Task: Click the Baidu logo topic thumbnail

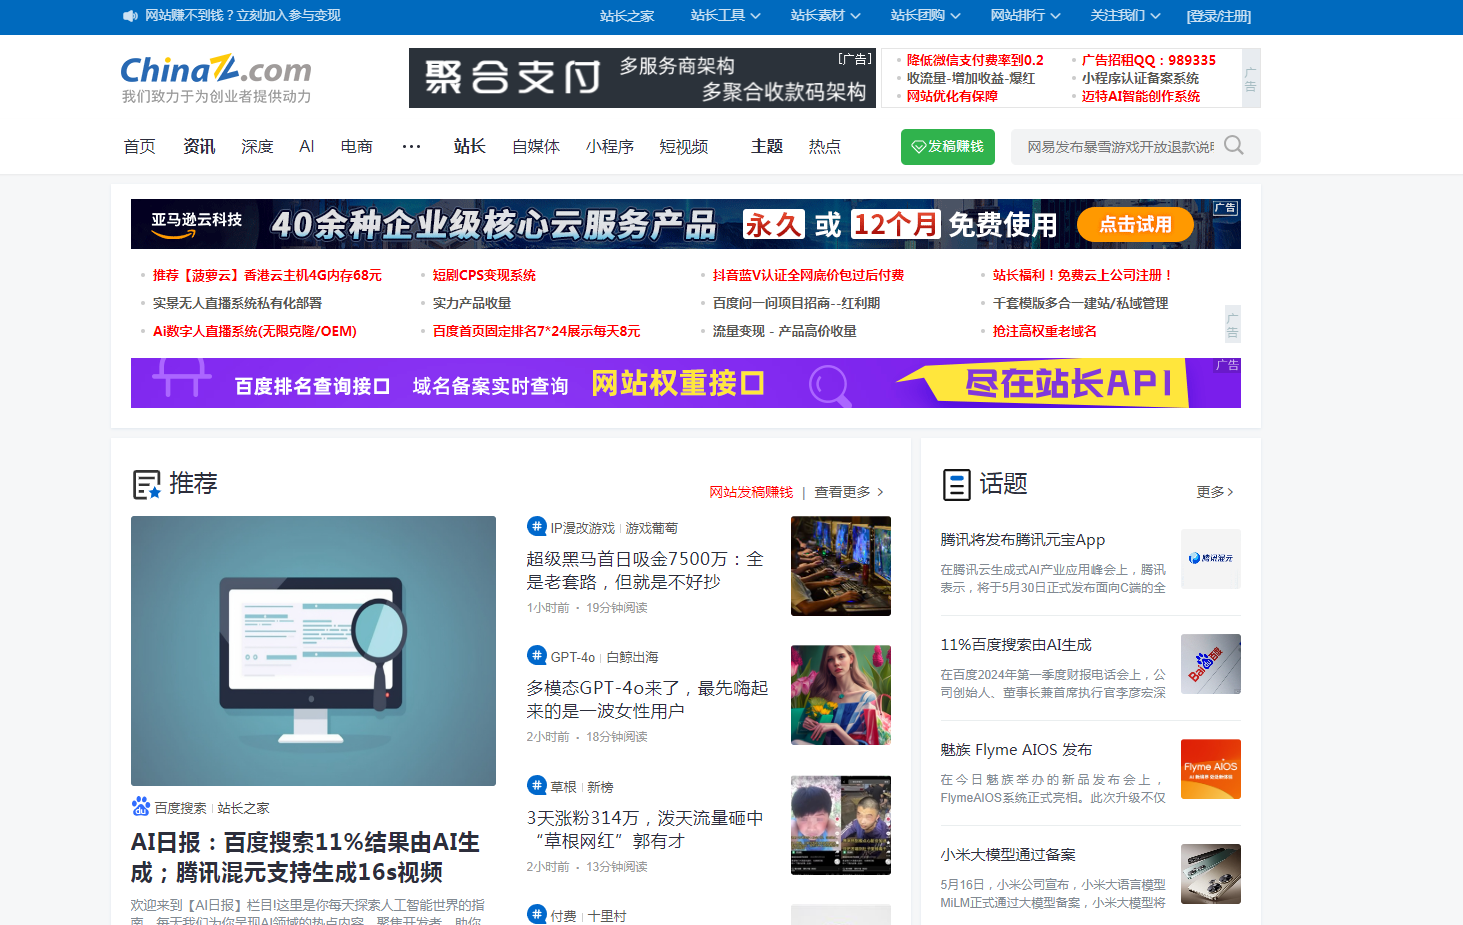Action: pyautogui.click(x=1211, y=664)
